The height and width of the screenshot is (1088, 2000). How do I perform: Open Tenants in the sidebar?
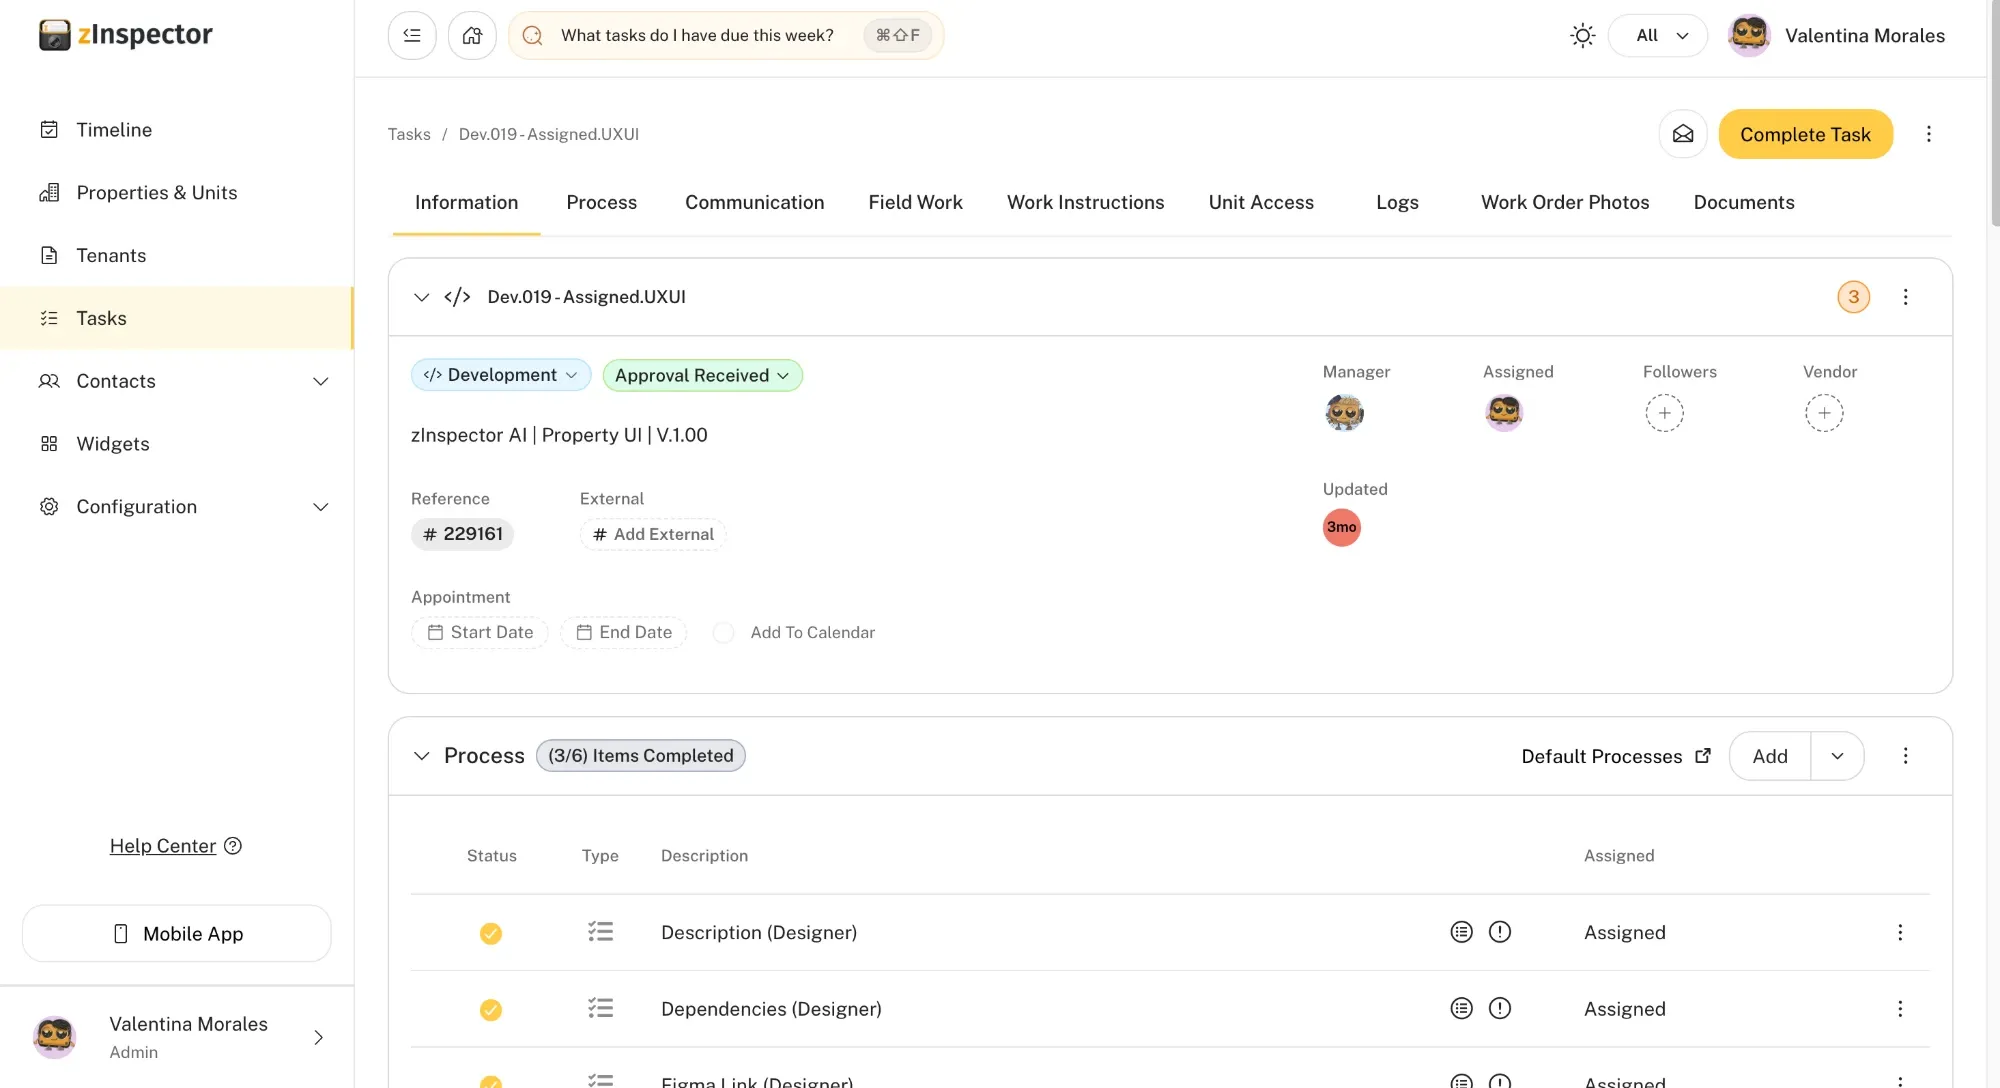click(x=177, y=256)
